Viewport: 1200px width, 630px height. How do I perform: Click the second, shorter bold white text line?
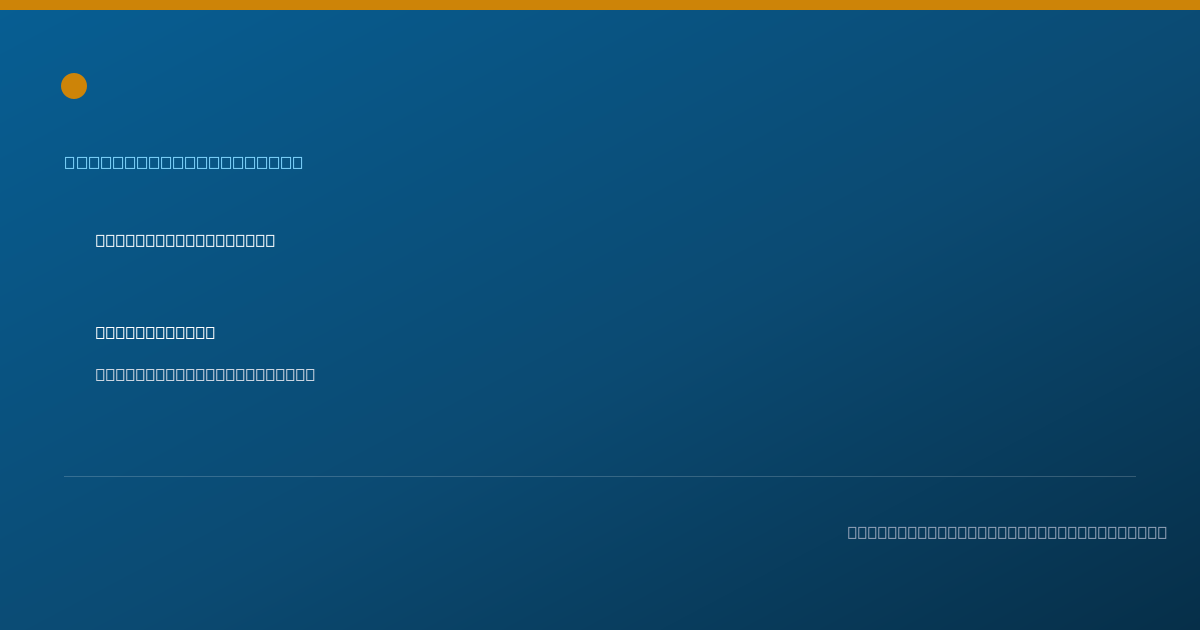pyautogui.click(x=155, y=332)
